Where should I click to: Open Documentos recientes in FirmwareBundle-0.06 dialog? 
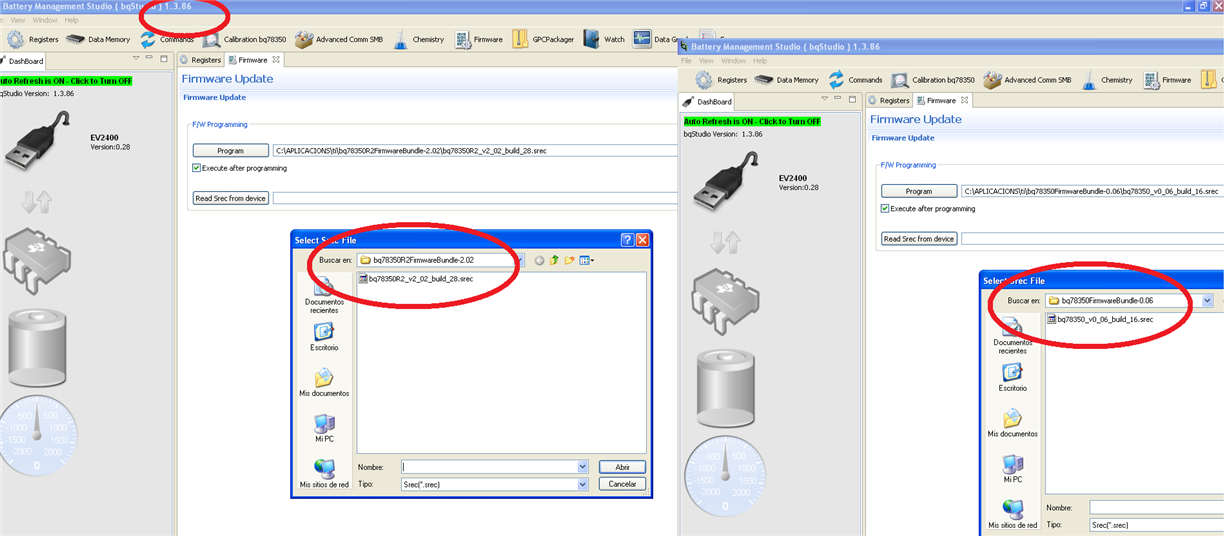click(x=1012, y=336)
